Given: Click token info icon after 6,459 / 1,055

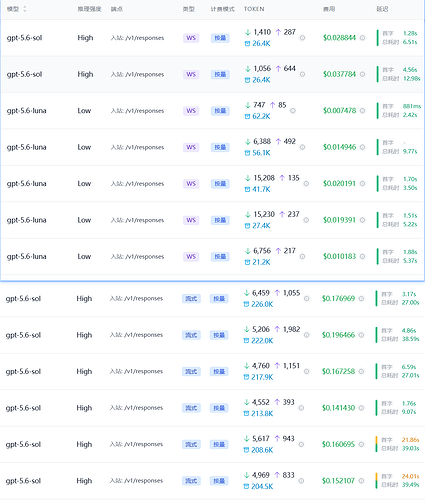Looking at the screenshot, I should click(x=306, y=298).
